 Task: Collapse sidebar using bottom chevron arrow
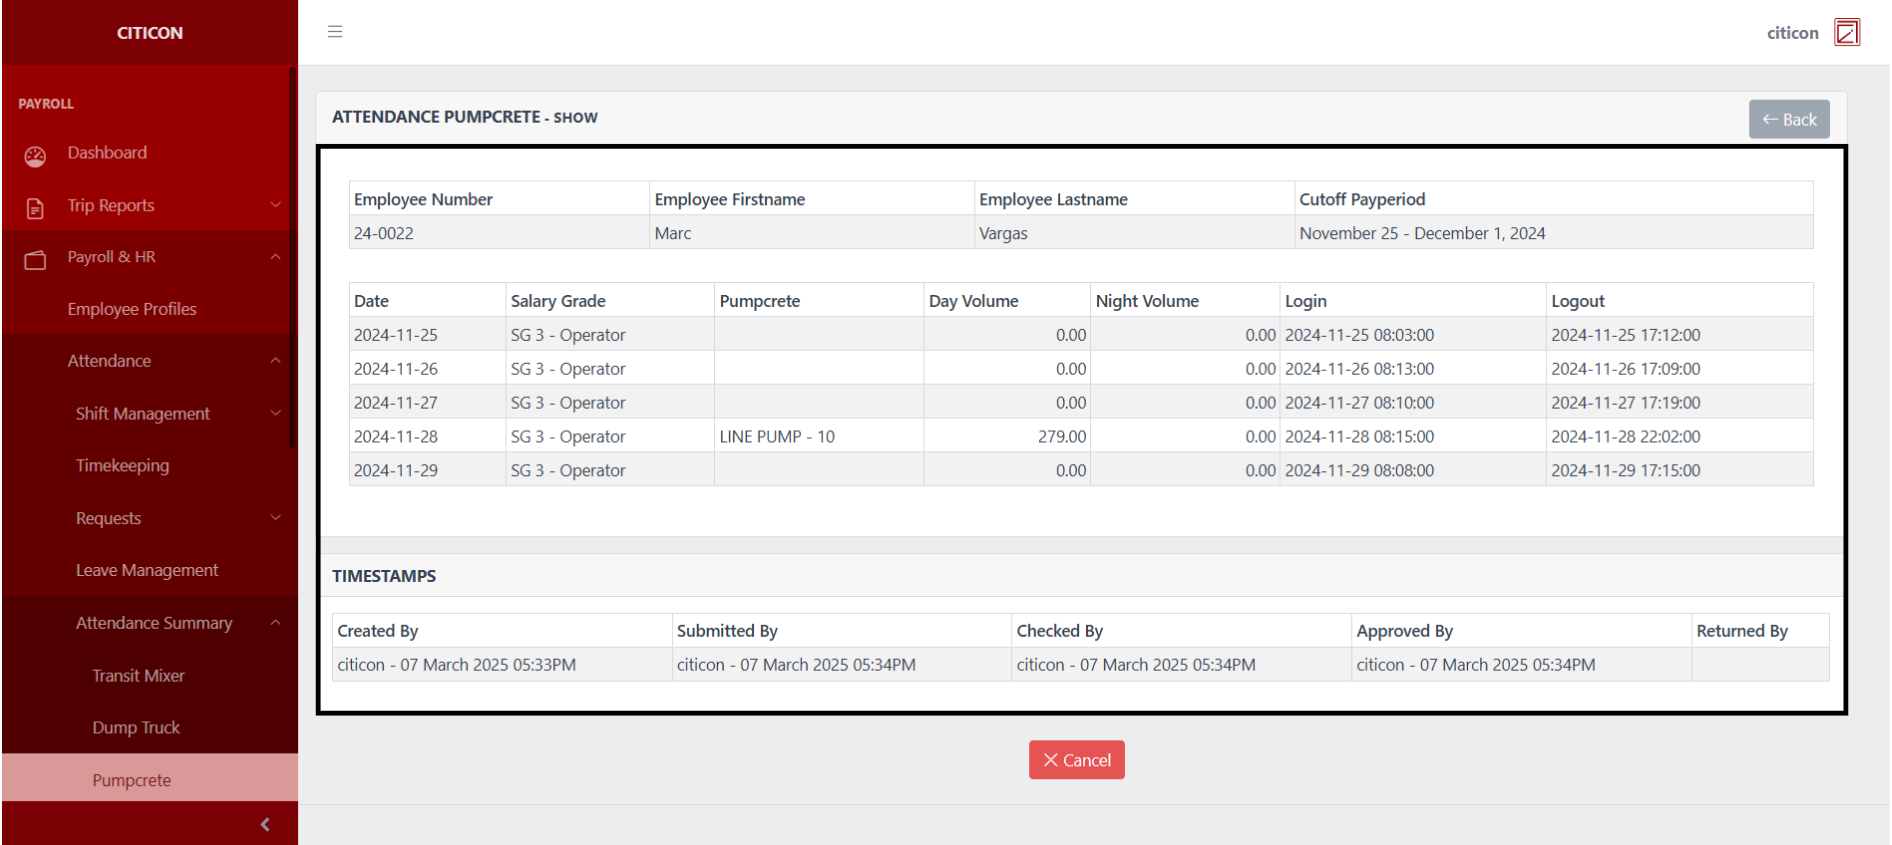coord(265,824)
